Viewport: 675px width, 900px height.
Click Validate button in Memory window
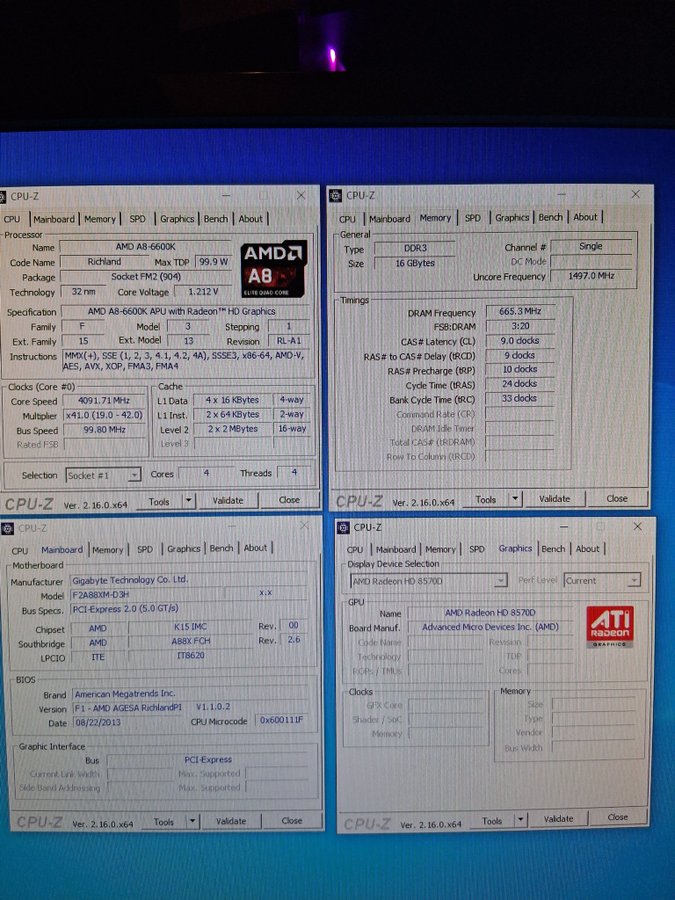pyautogui.click(x=554, y=499)
